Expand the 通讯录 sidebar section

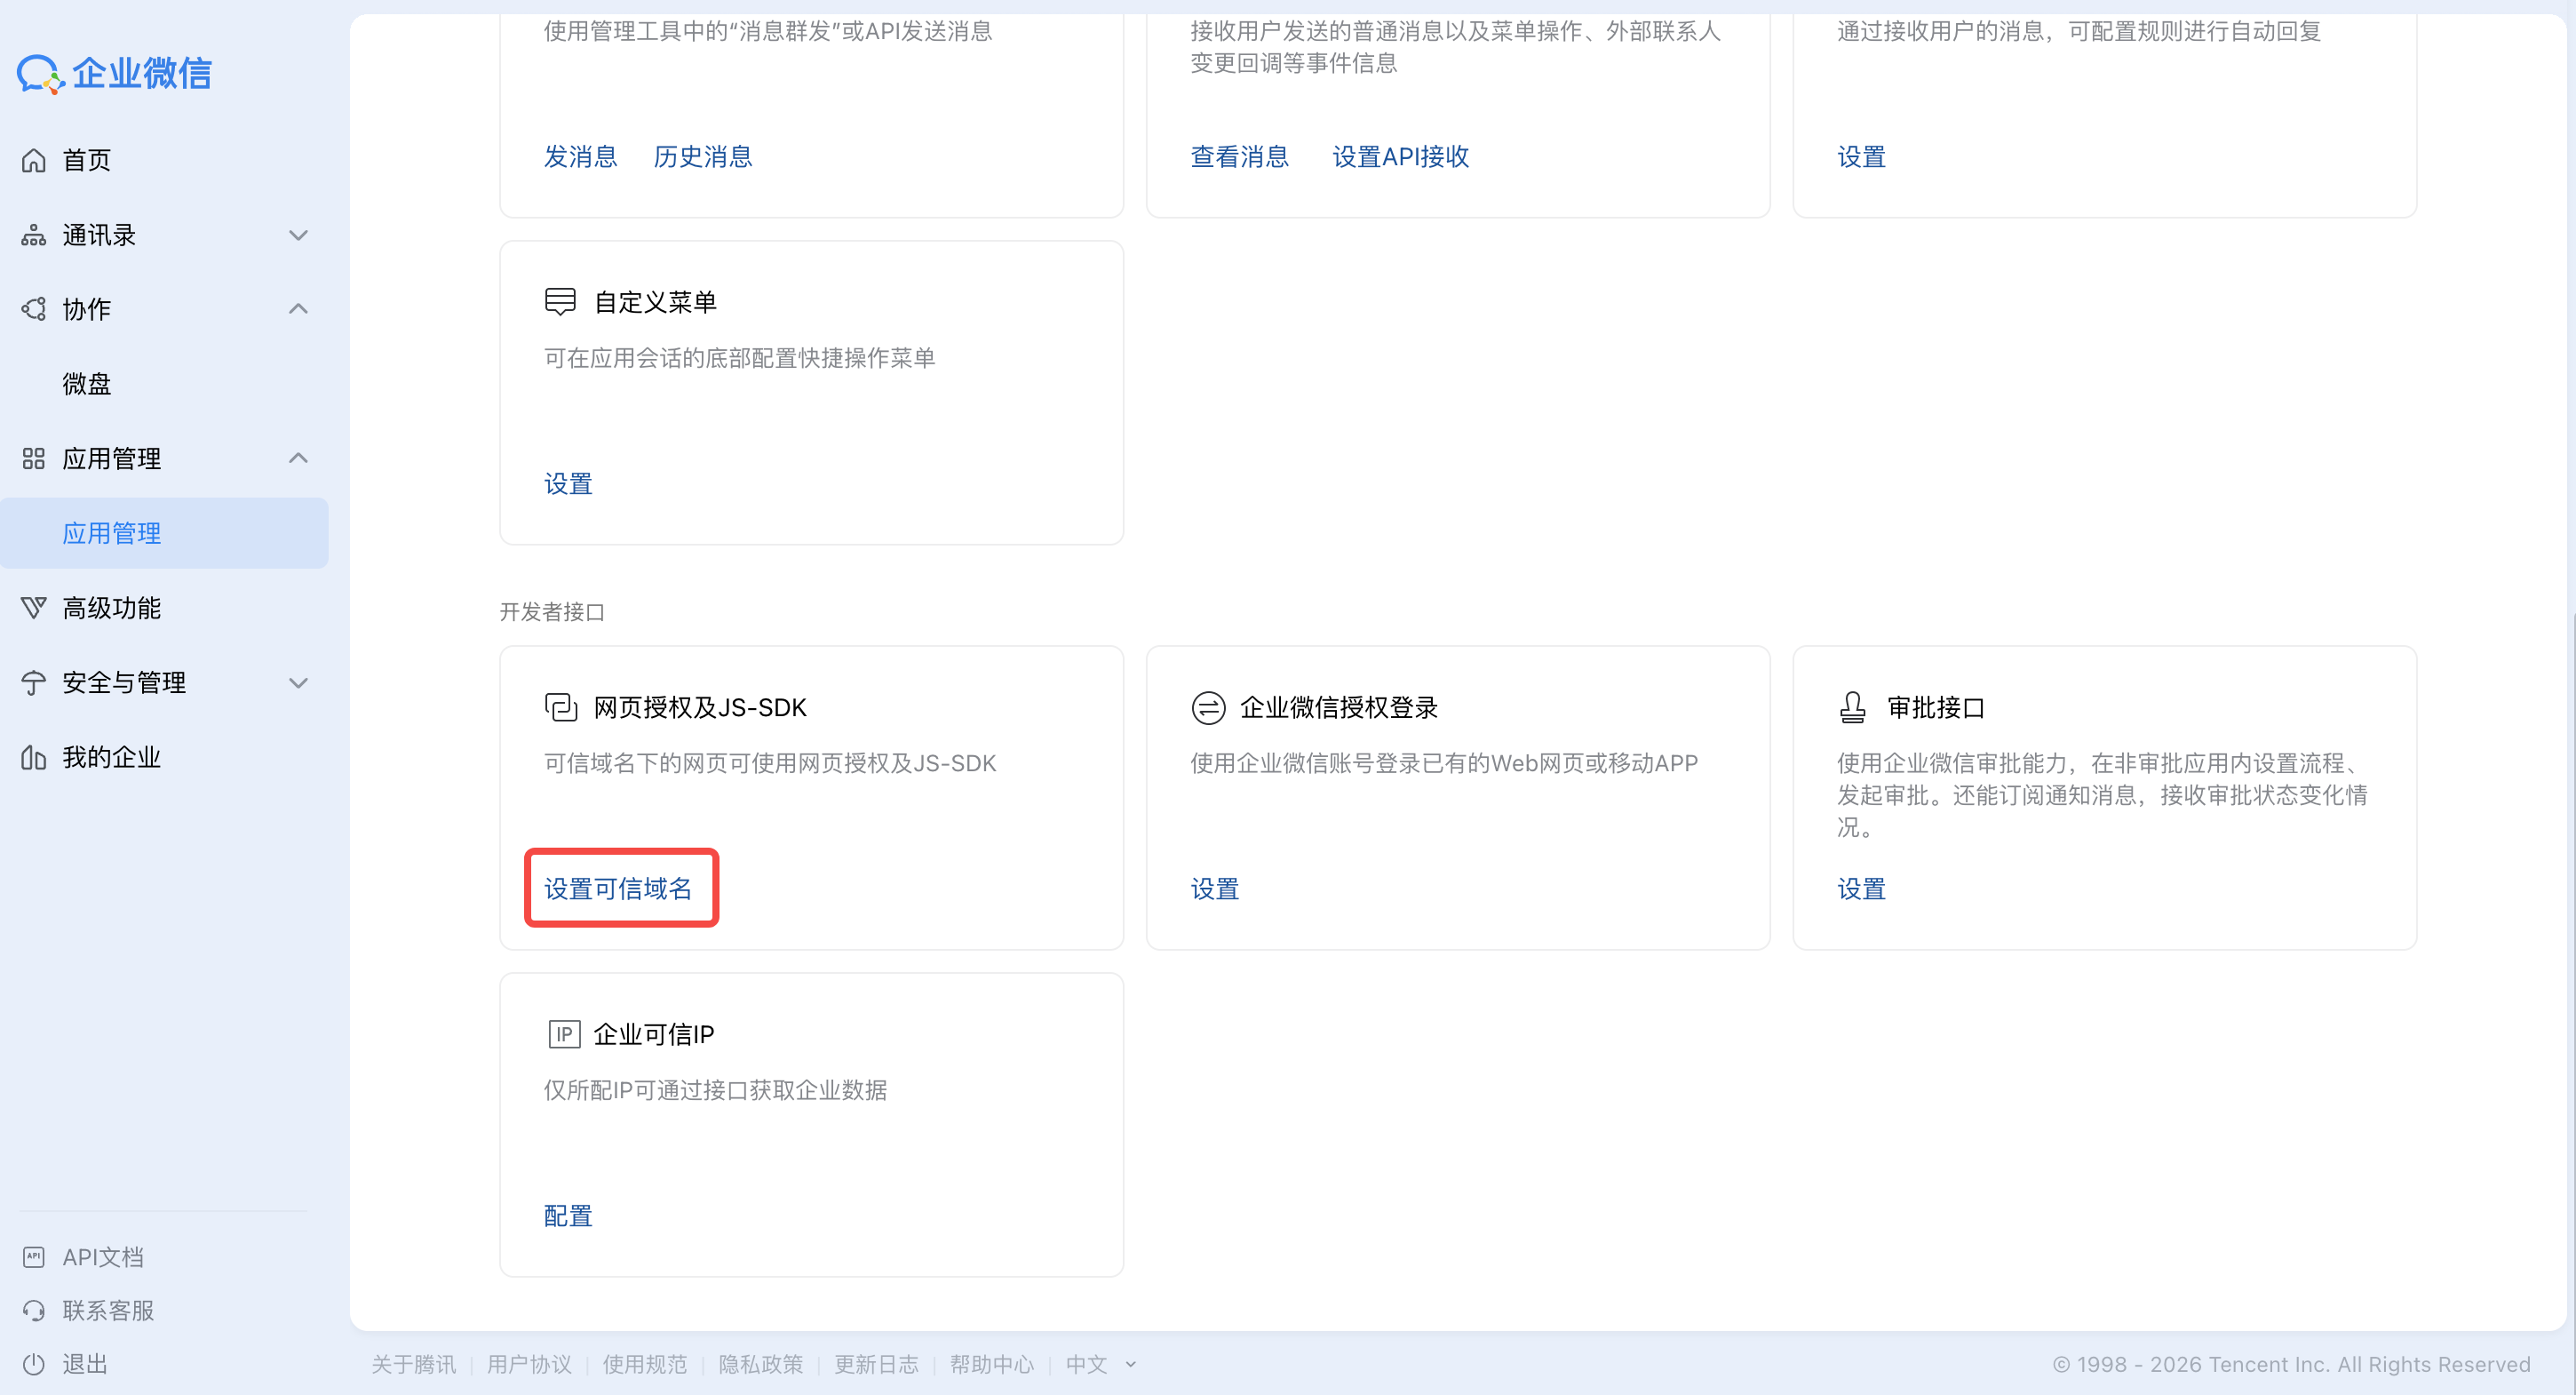pyautogui.click(x=298, y=235)
